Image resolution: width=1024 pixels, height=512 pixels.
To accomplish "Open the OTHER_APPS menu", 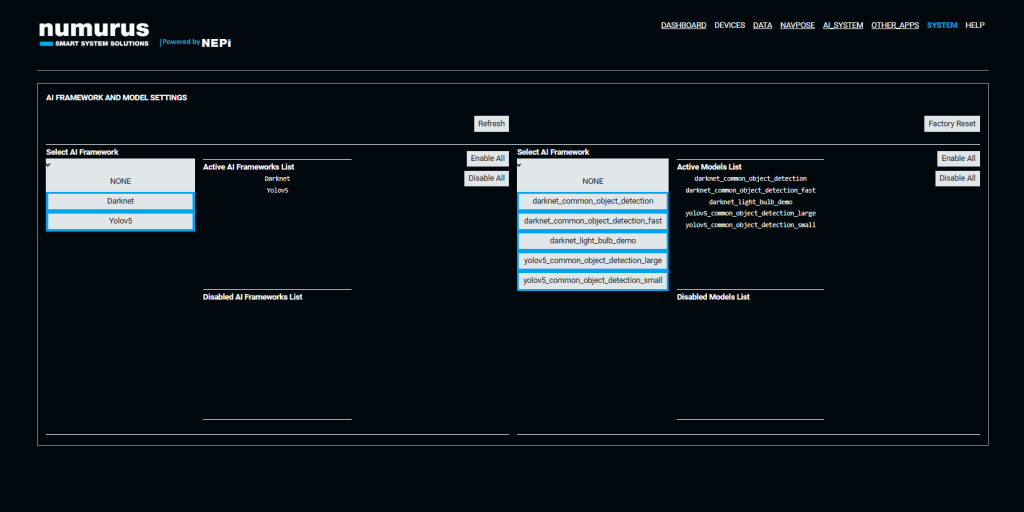I will [894, 25].
